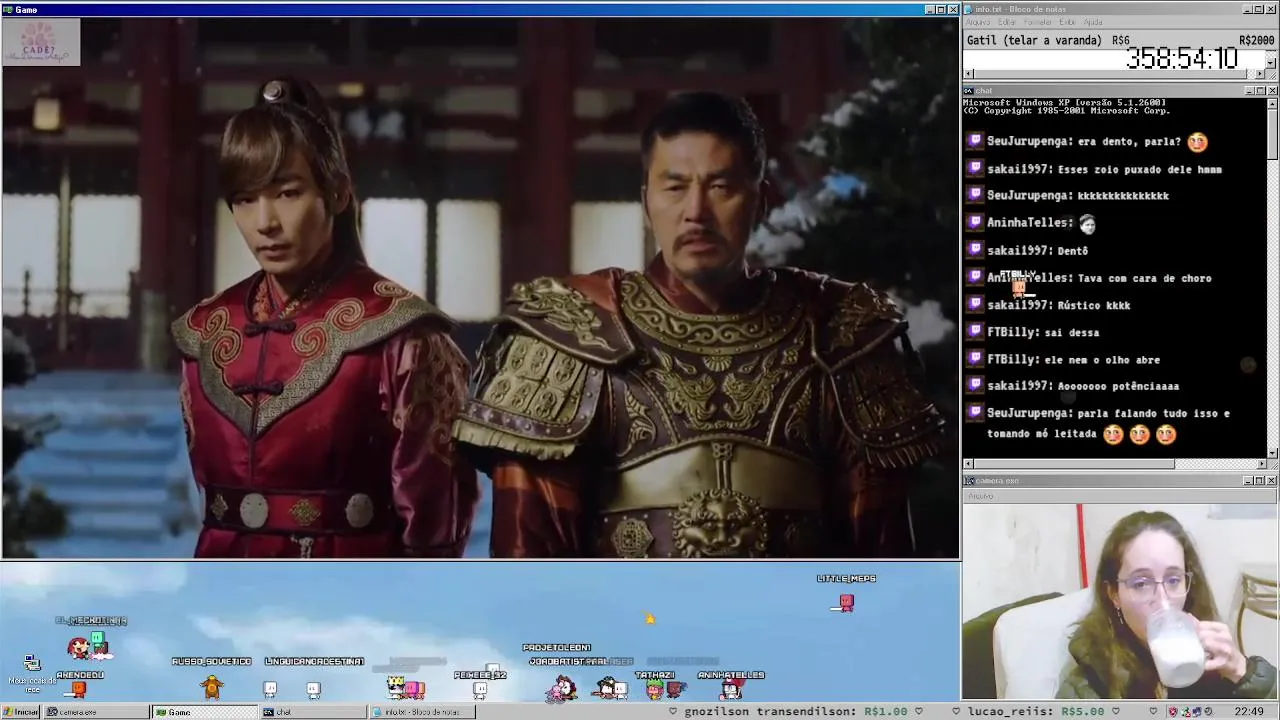Click the ANINHATELLES avatar character
Image resolution: width=1280 pixels, height=720 pixels.
[x=731, y=688]
